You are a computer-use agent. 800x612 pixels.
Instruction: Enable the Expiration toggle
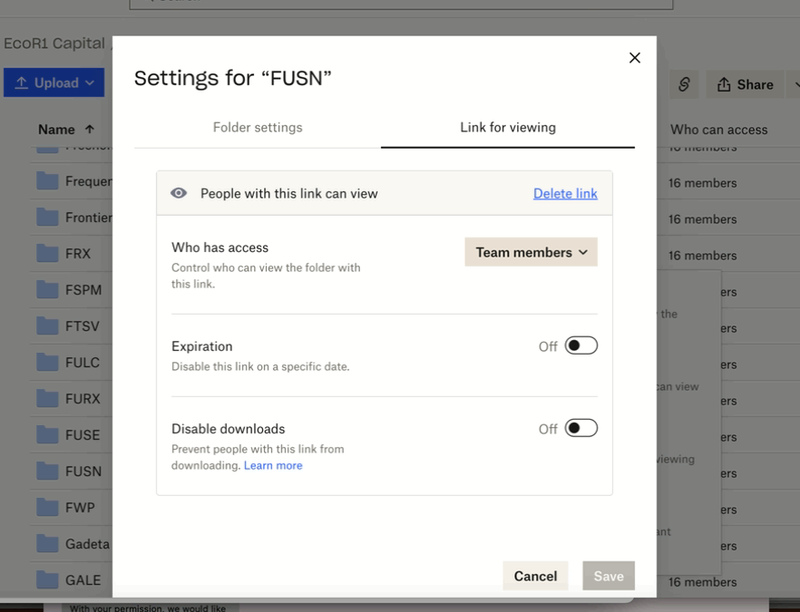[x=581, y=346]
